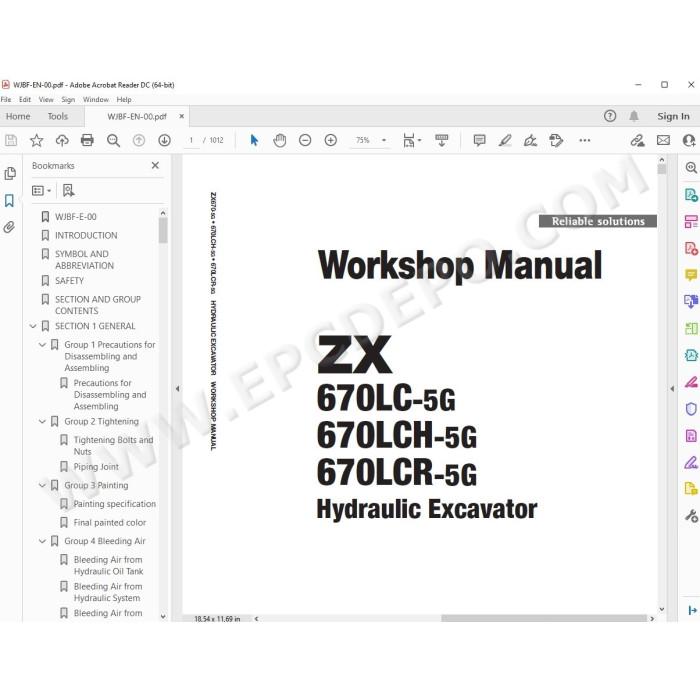The image size is (700, 700).
Task: Open the Sign document tool
Action: 530,141
